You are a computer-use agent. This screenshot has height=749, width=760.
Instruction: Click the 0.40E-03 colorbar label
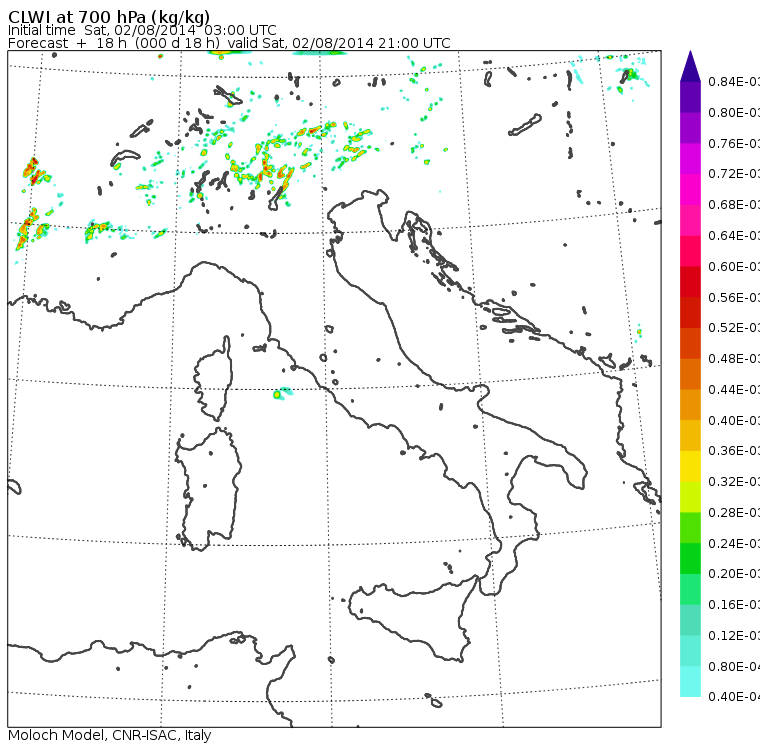click(x=734, y=420)
